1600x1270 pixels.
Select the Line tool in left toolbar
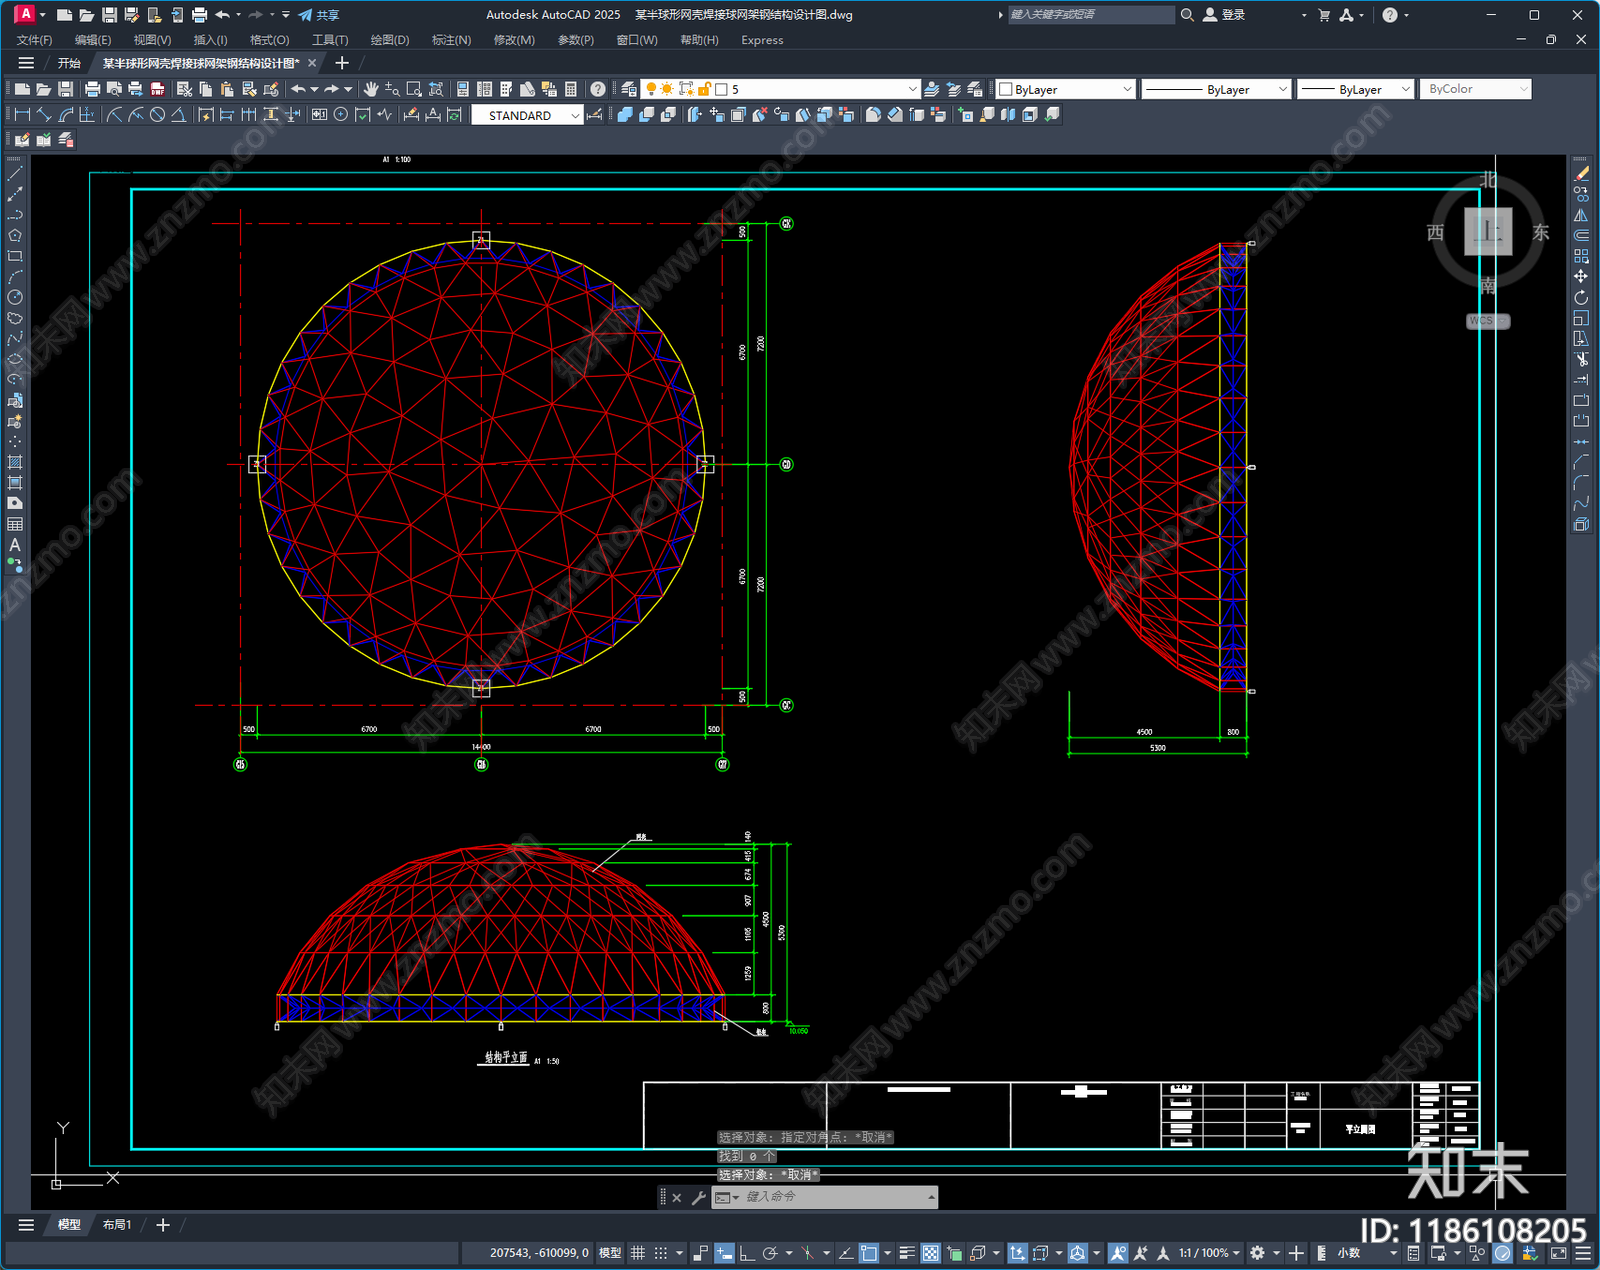point(14,174)
